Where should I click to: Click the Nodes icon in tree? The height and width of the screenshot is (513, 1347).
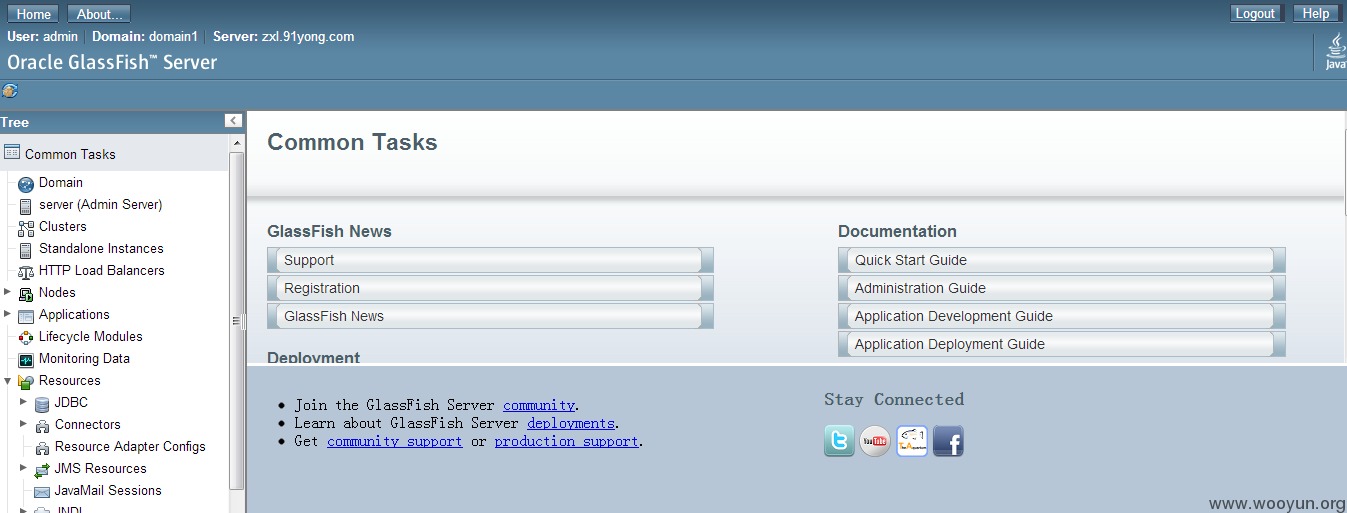coord(26,294)
